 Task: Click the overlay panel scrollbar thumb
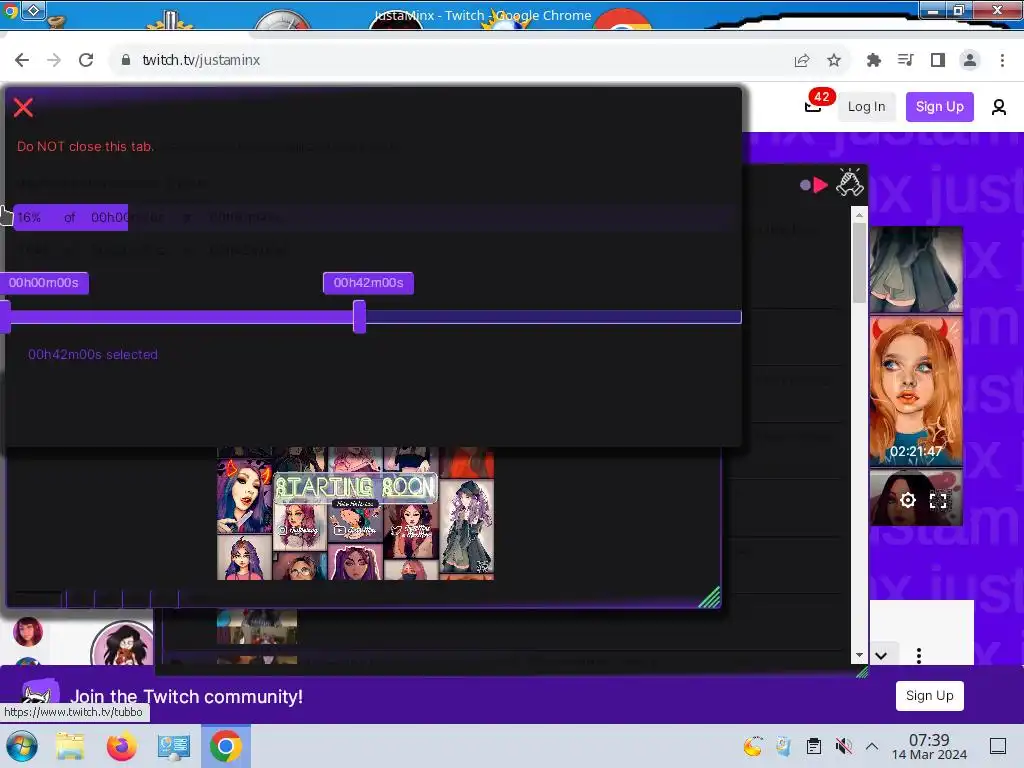click(x=859, y=263)
